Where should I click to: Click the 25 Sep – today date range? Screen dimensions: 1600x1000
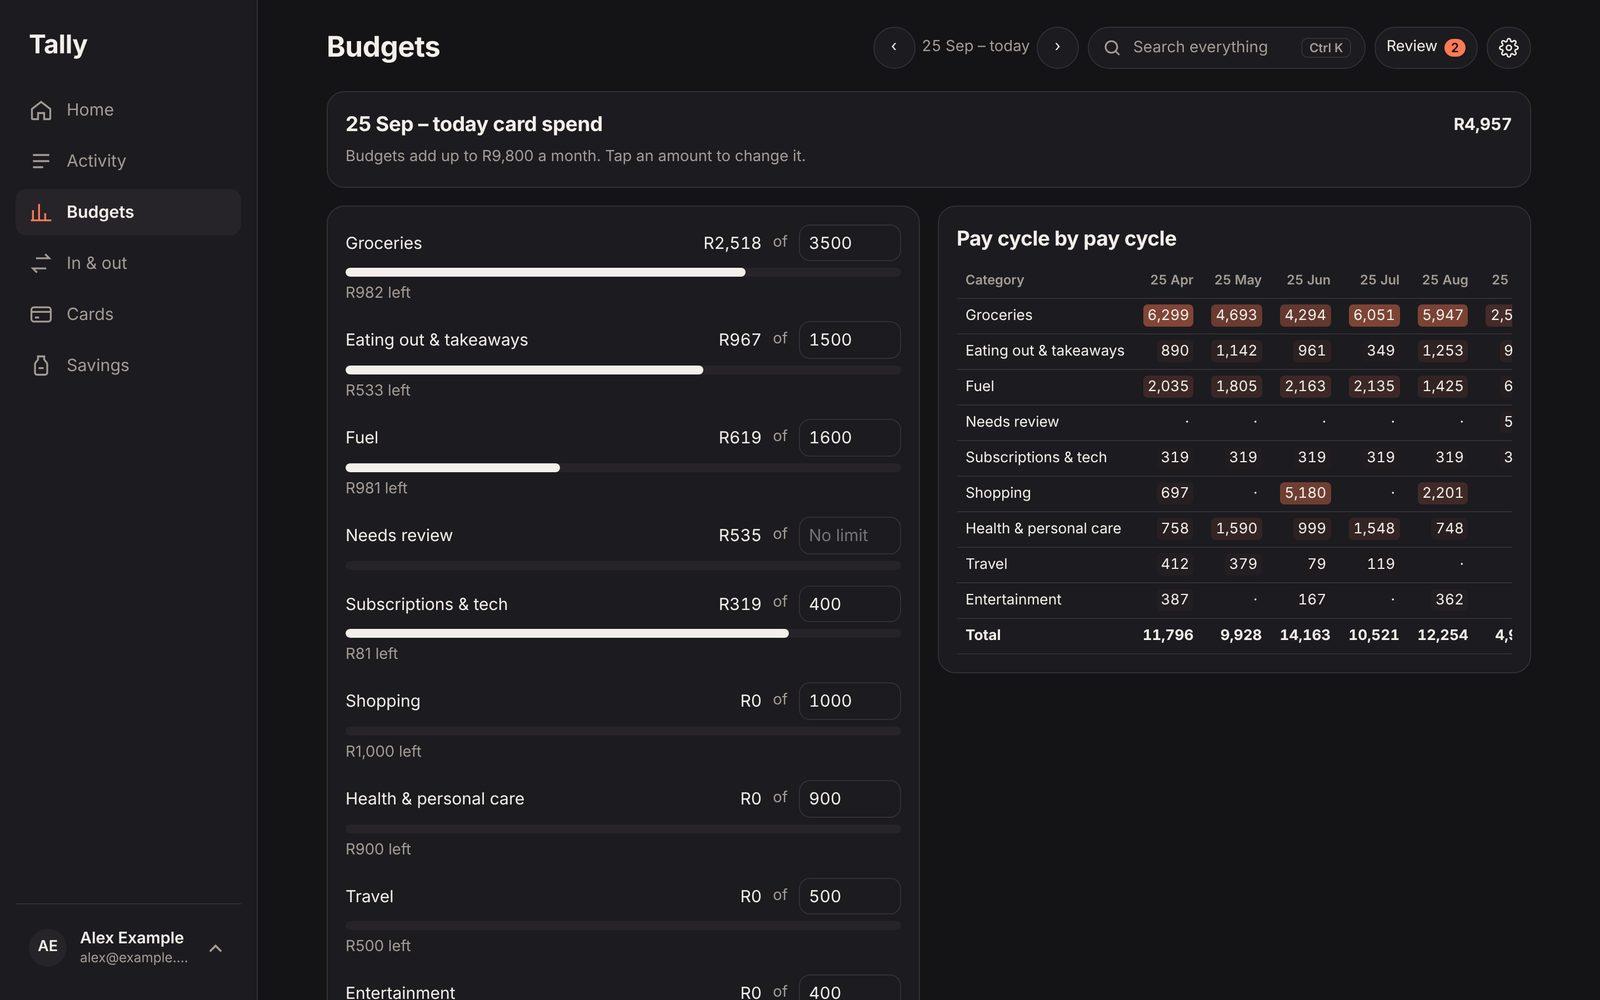(x=975, y=46)
